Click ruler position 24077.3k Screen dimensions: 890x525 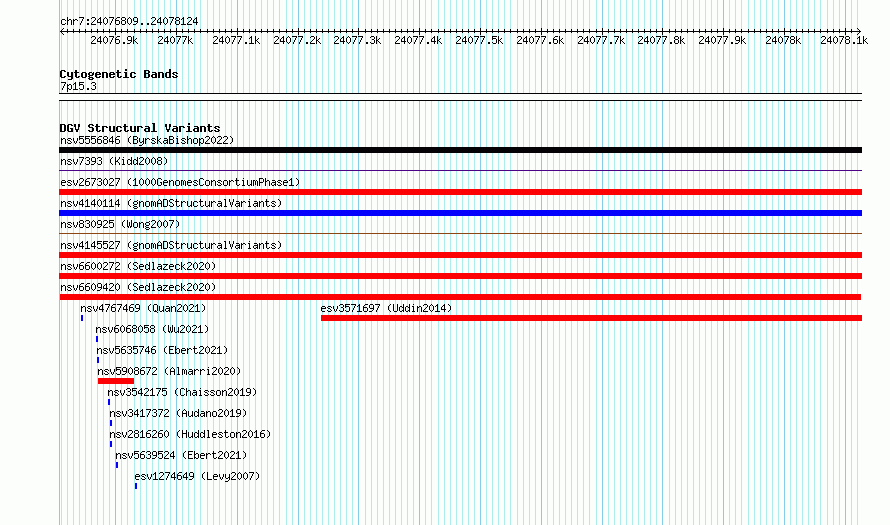point(357,40)
